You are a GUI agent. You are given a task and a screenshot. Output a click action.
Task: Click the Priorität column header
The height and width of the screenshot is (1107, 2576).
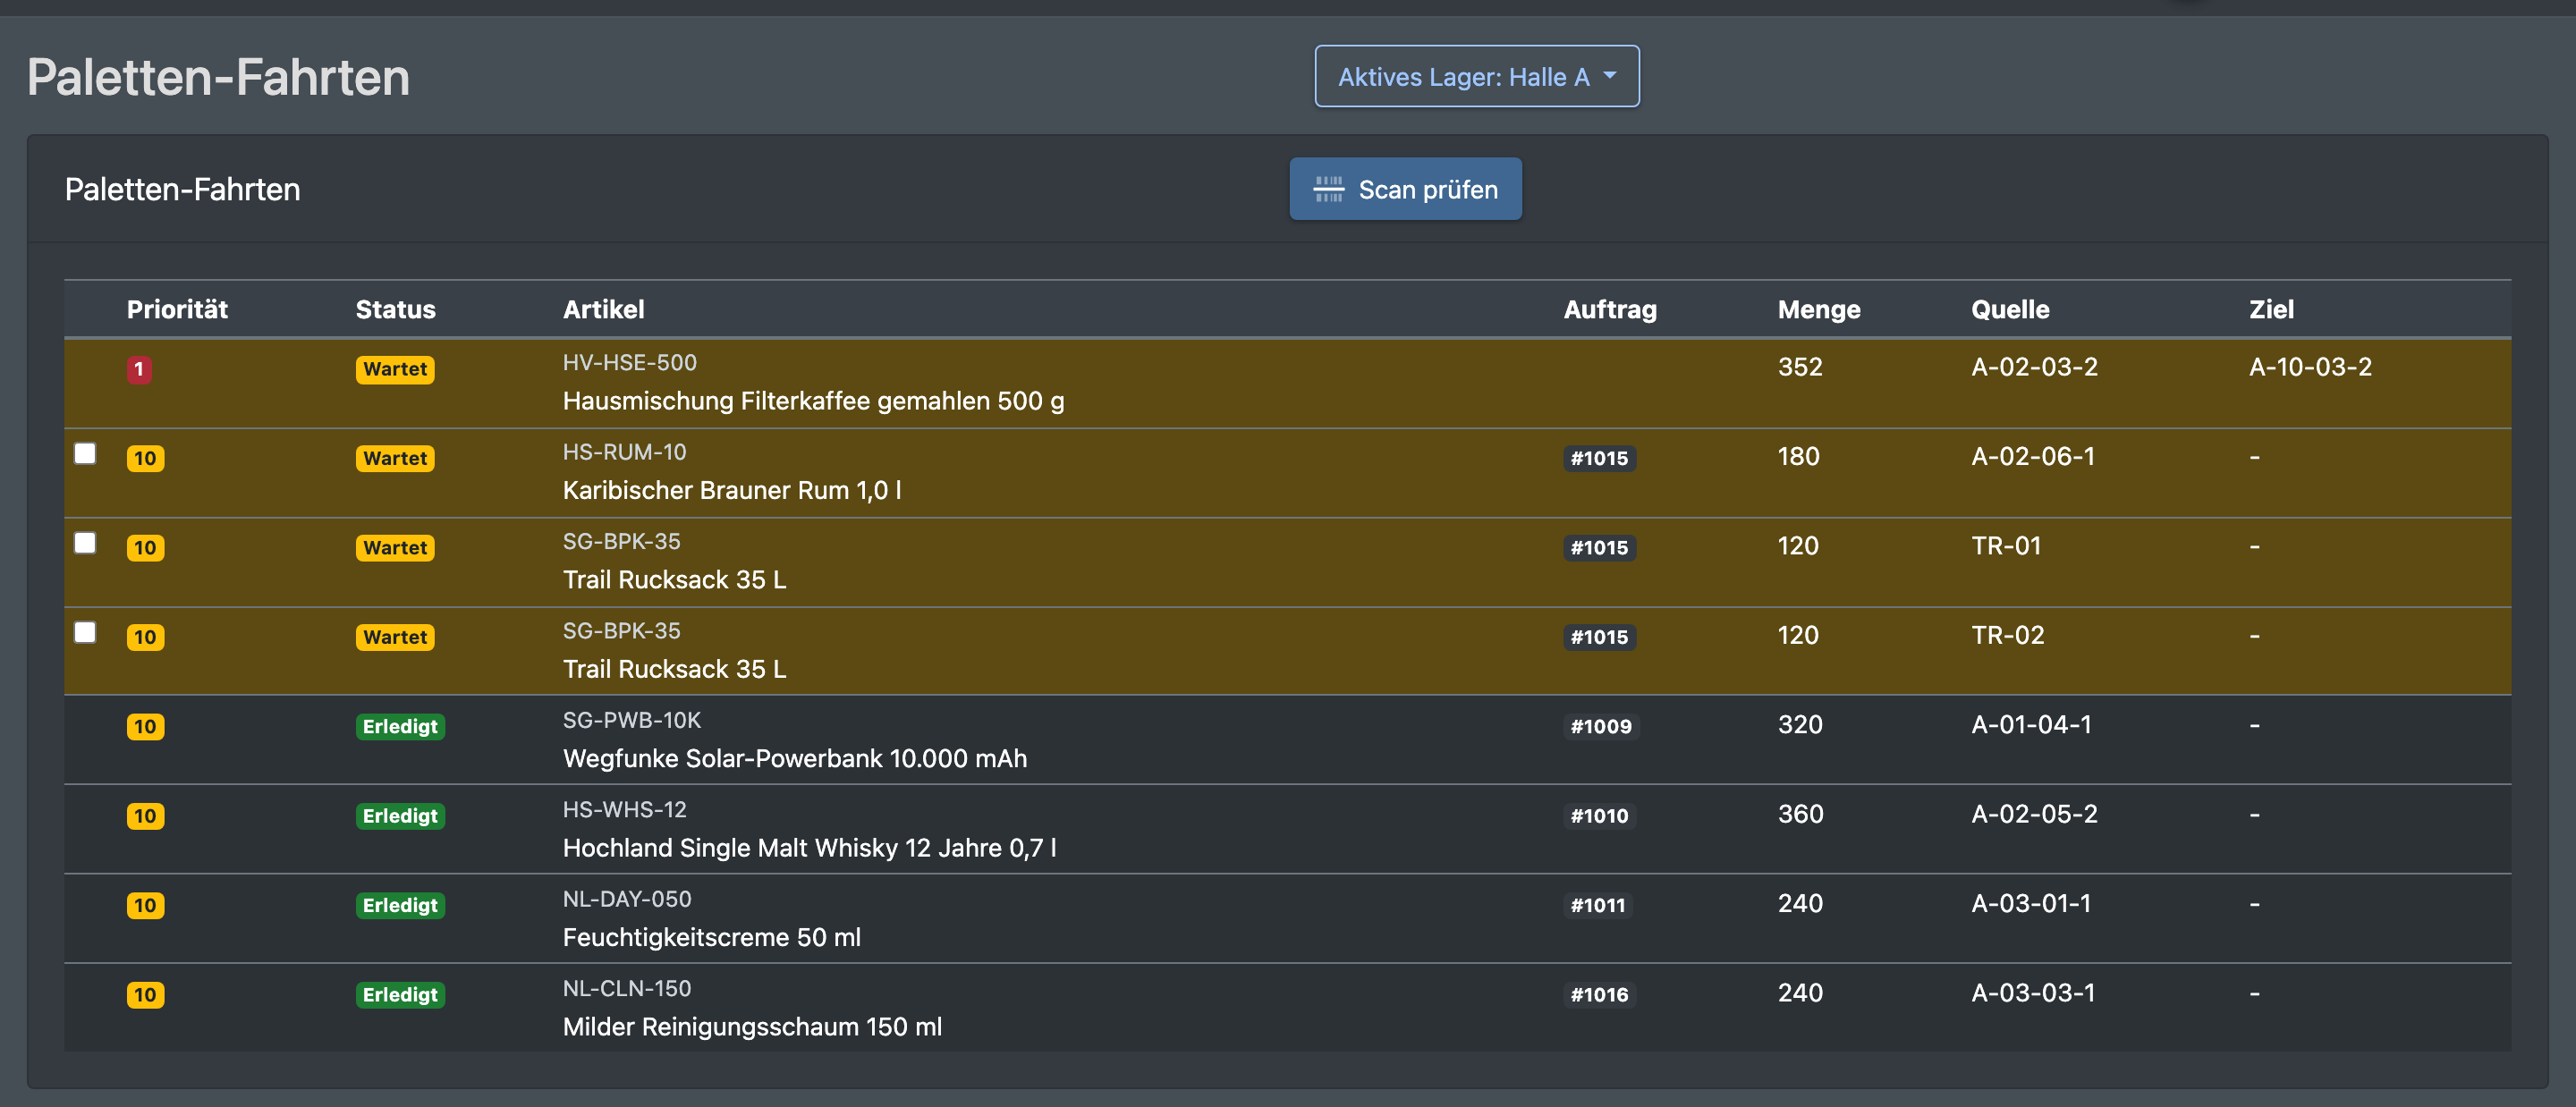177,309
